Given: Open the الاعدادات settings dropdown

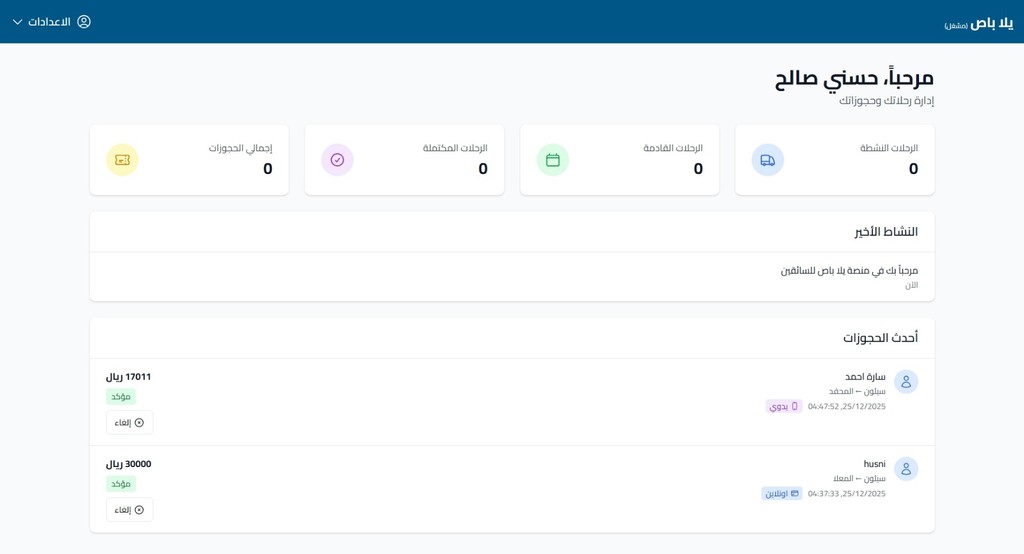Looking at the screenshot, I should point(52,22).
